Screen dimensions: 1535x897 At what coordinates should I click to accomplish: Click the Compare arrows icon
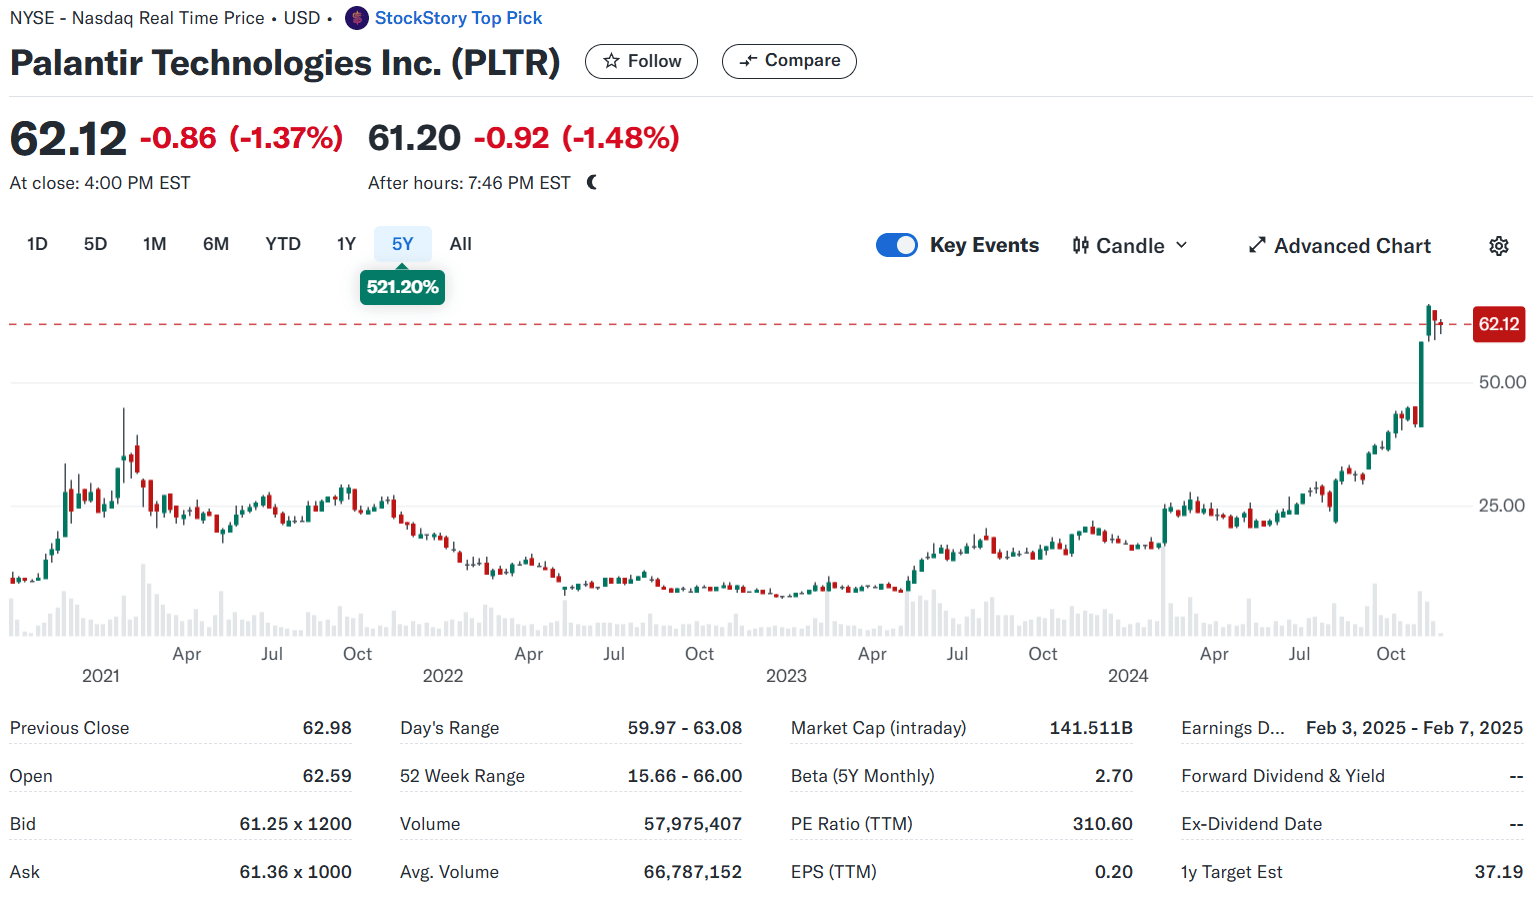pos(748,61)
